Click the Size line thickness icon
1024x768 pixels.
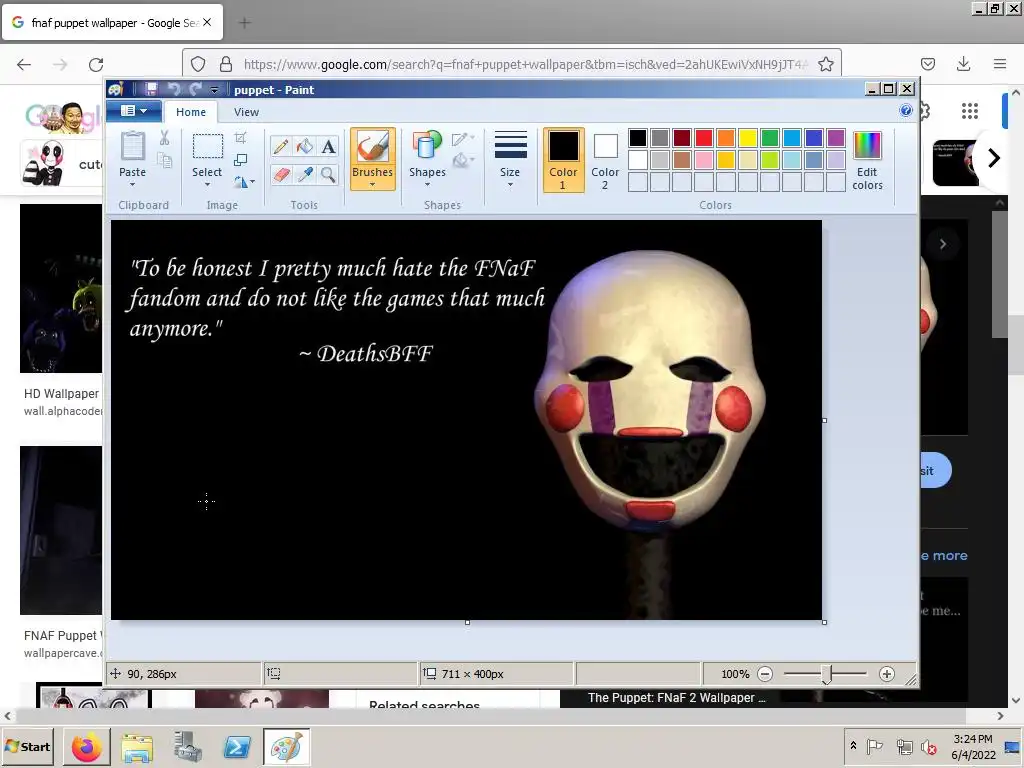[510, 145]
